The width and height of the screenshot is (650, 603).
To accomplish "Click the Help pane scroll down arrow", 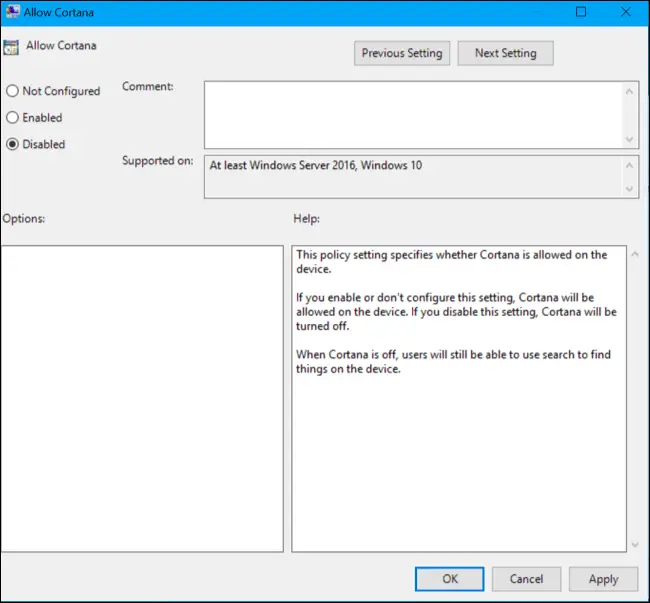I will point(635,544).
